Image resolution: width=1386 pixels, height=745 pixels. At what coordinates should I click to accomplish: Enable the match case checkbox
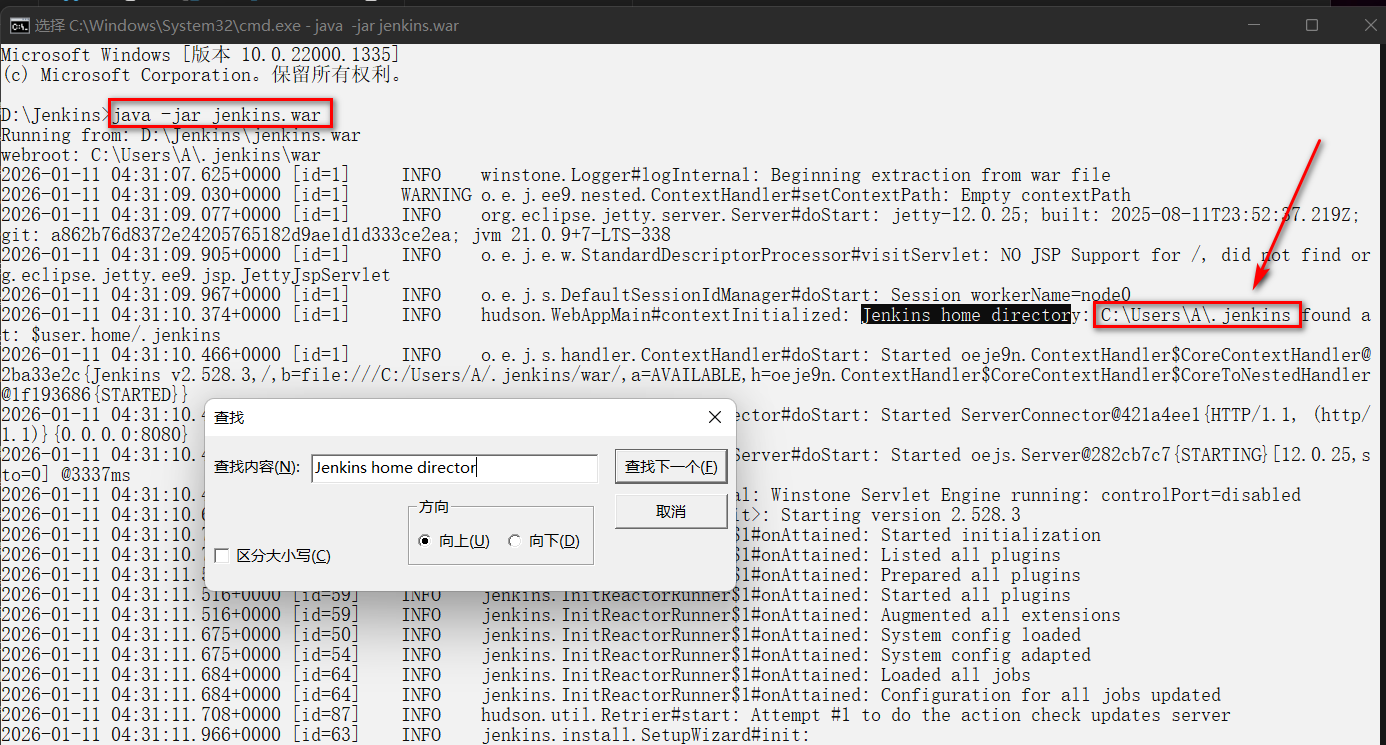(x=222, y=555)
